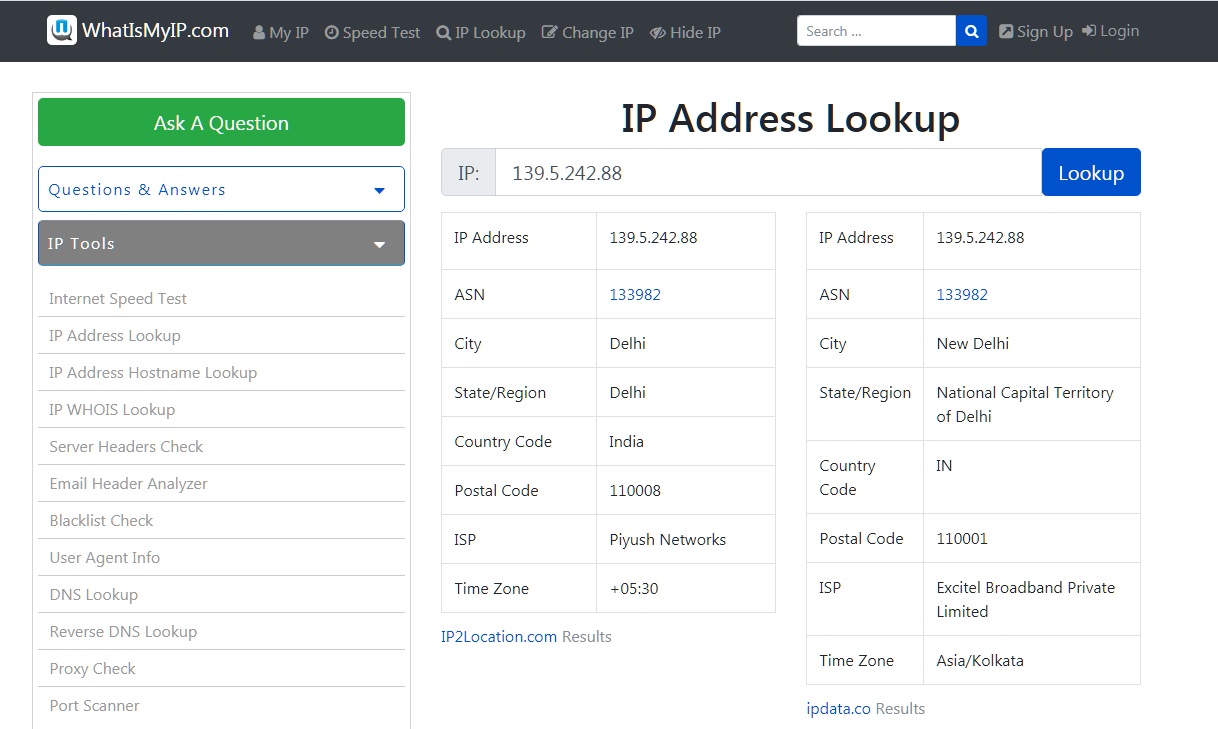Open Internet Speed Test from sidebar

click(118, 299)
